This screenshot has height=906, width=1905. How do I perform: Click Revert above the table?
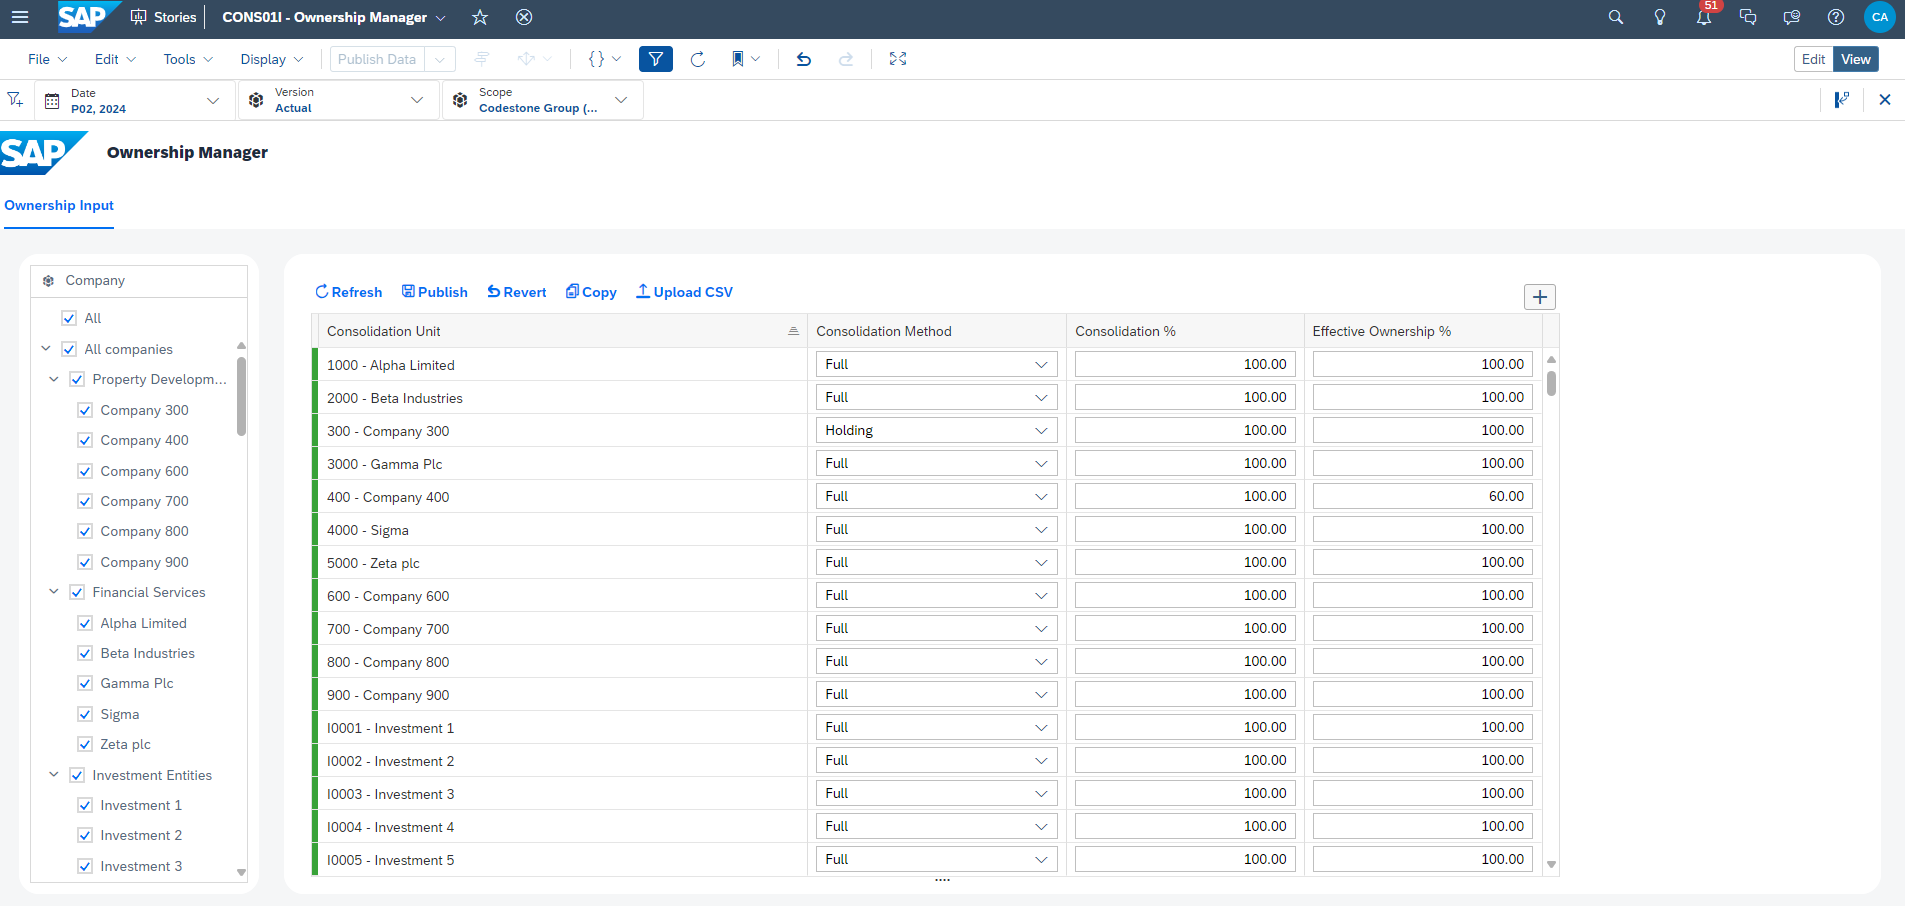[x=517, y=292]
